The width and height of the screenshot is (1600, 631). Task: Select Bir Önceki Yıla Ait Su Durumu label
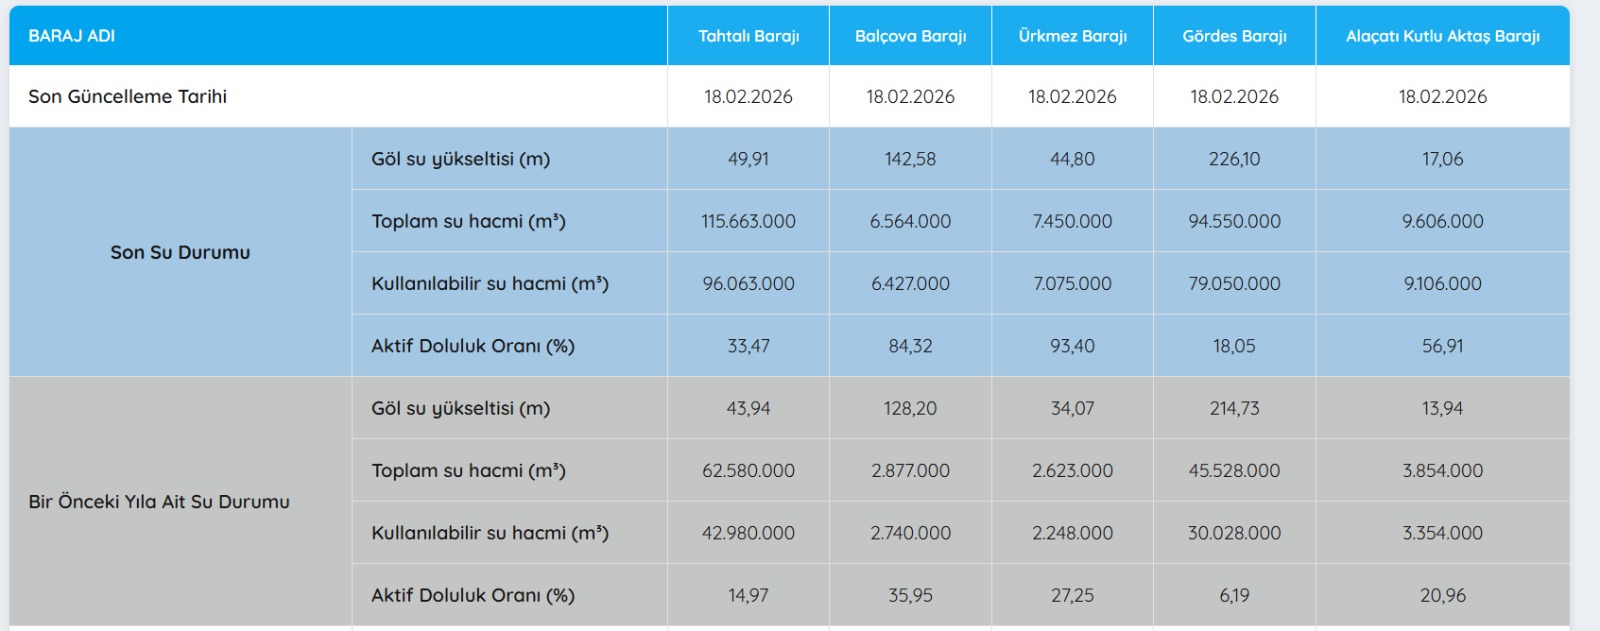click(x=159, y=502)
